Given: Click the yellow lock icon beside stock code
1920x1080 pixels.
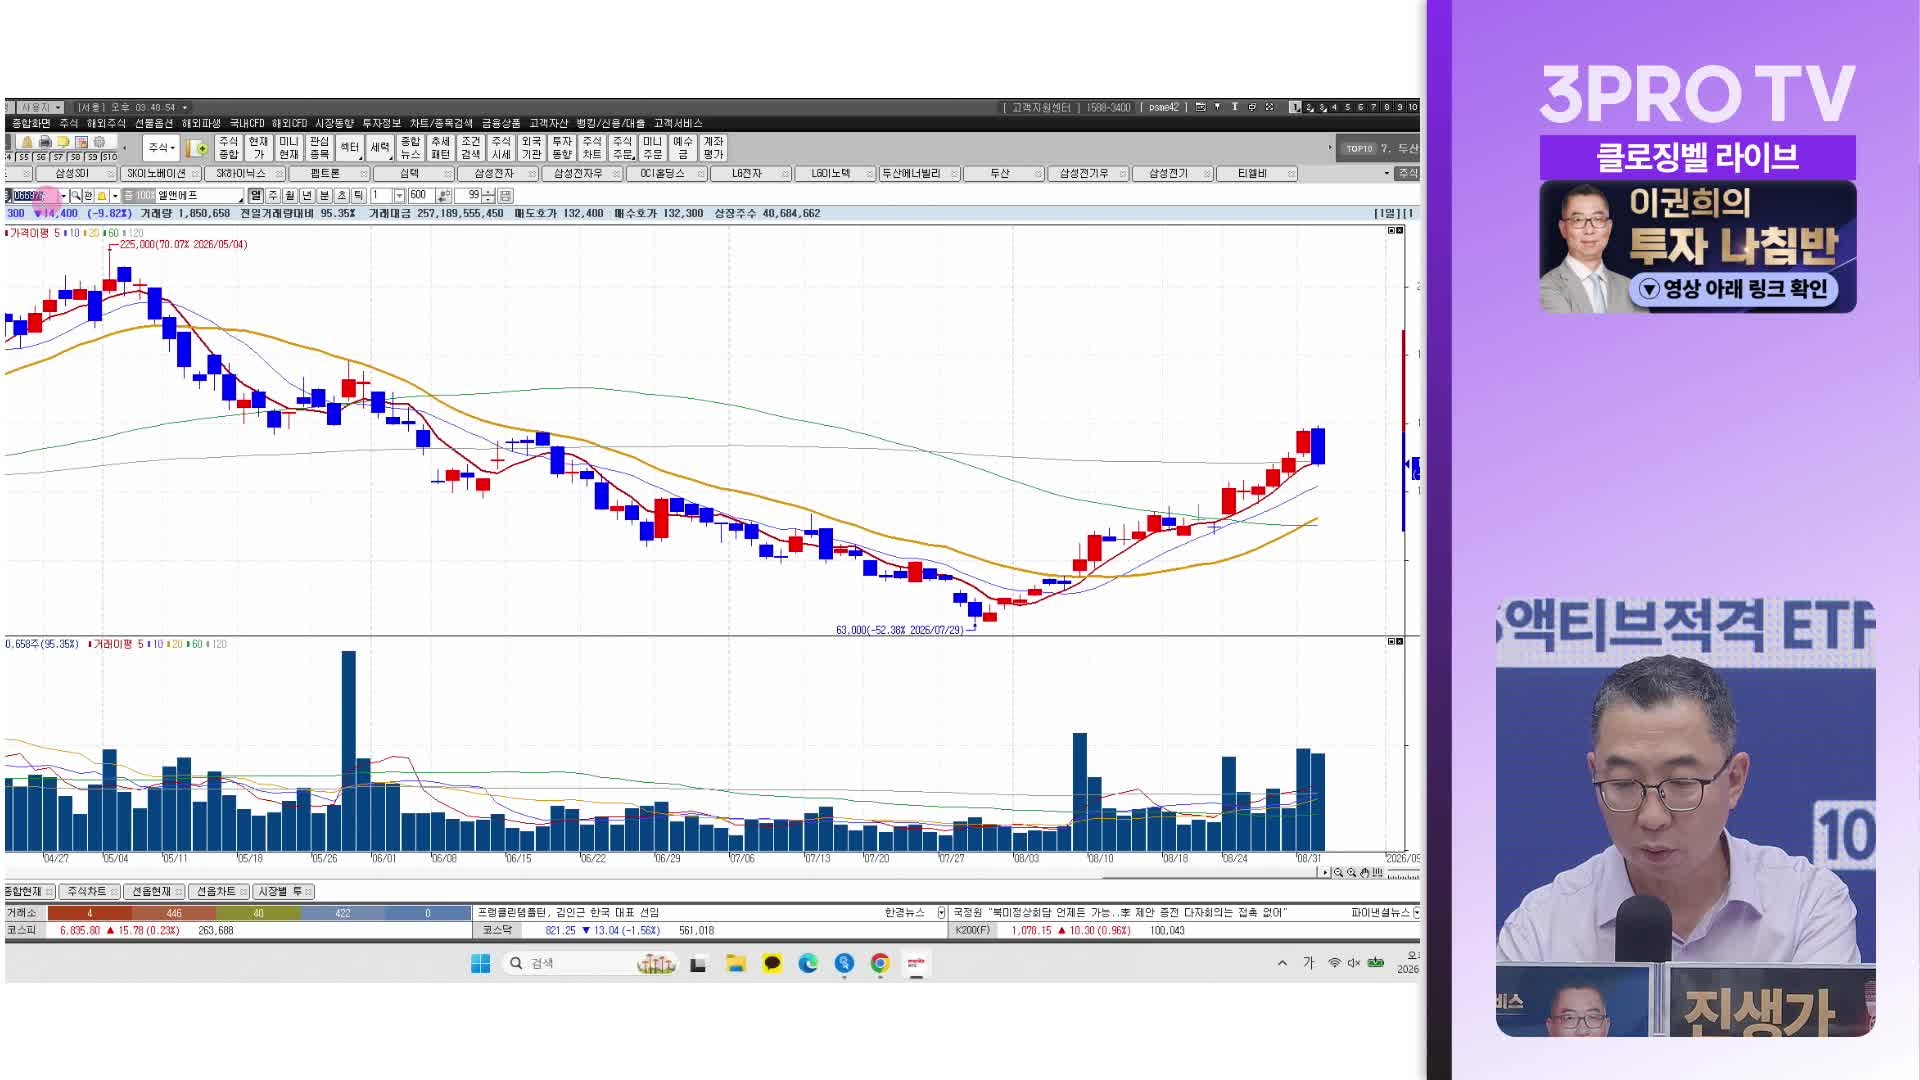Looking at the screenshot, I should [x=101, y=195].
